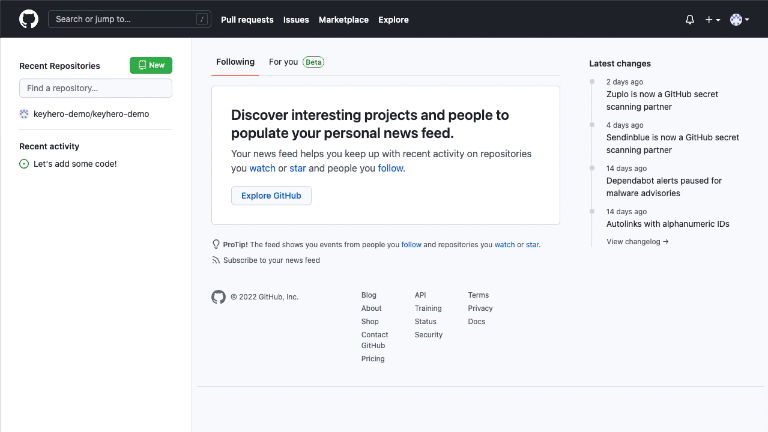Follow the star link in news feed card

point(298,168)
